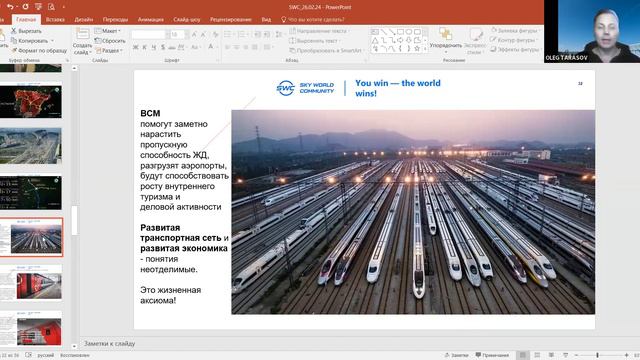The image size is (640, 360).
Task: Toggle Italic (К) formatting
Action: click(x=144, y=47)
